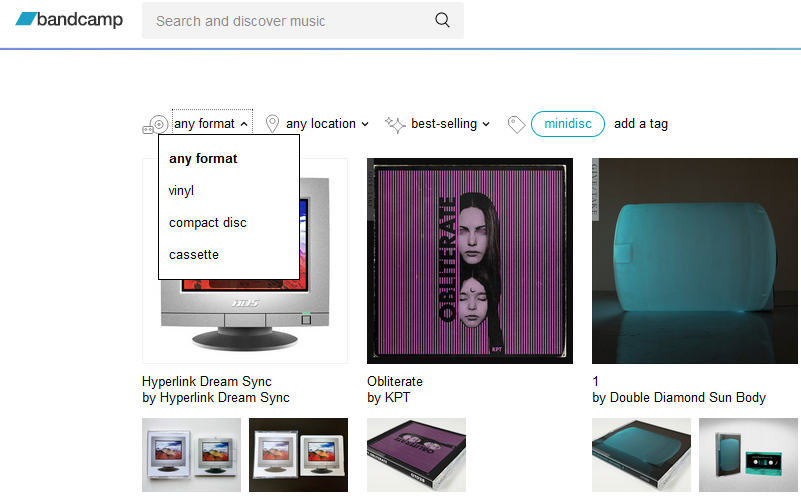Screen dimensions: 801x496
Task: Focus the search and discover music field
Action: pyautogui.click(x=302, y=20)
